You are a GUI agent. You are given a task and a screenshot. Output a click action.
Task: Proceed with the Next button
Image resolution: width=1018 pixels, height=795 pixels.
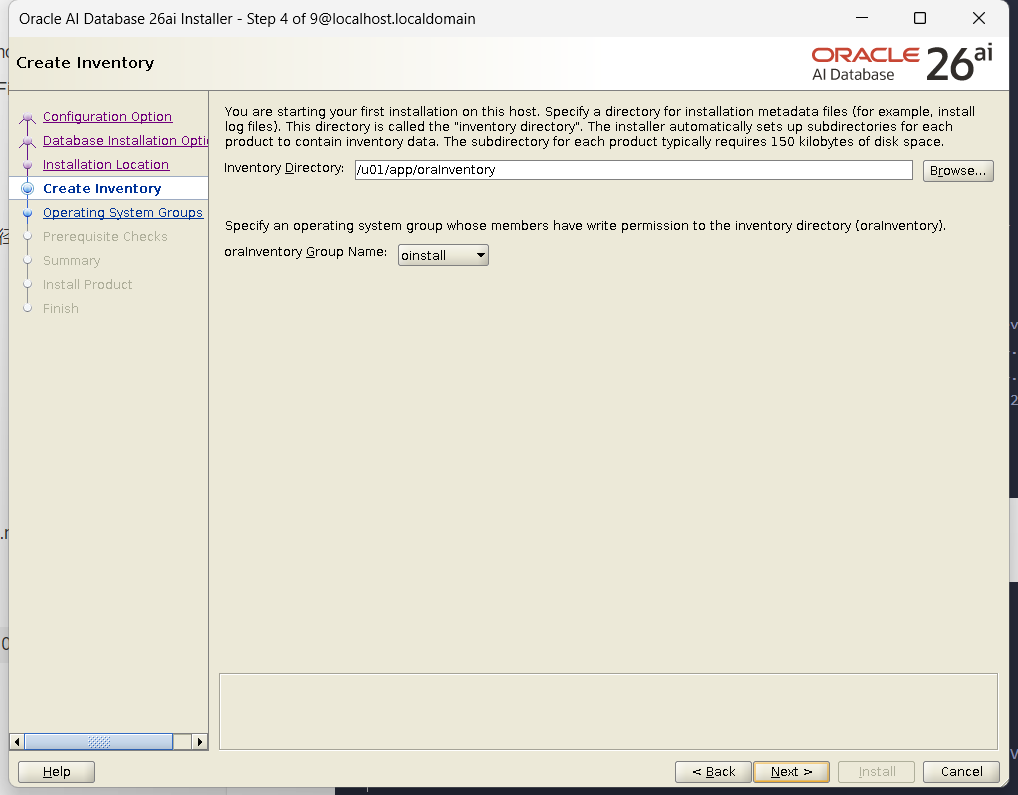pos(791,772)
